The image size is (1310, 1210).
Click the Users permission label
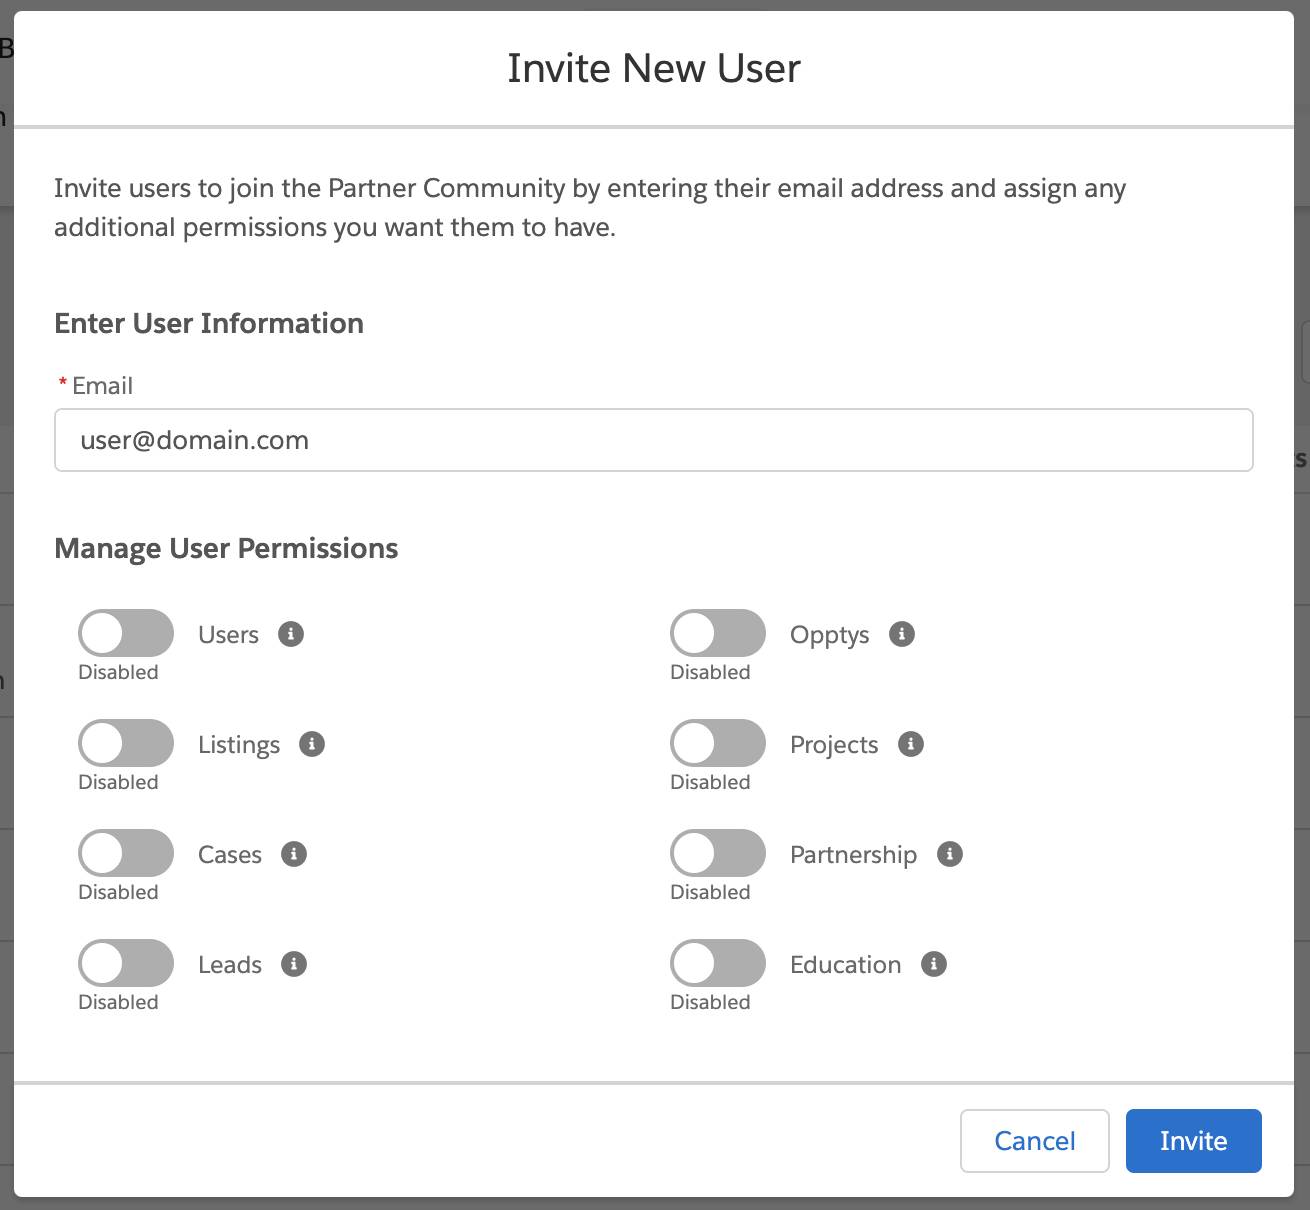(228, 635)
